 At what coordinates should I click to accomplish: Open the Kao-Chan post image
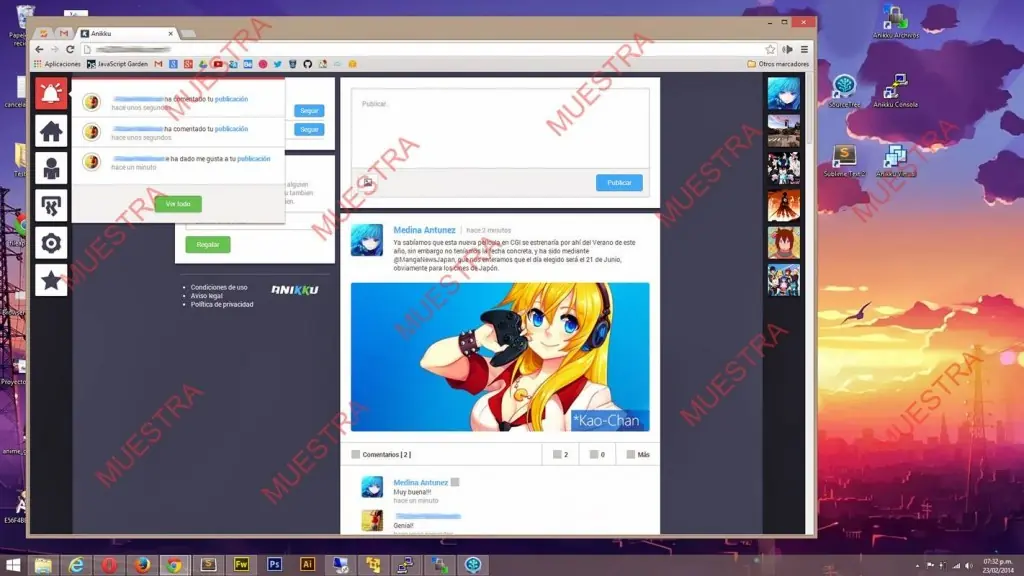click(x=500, y=357)
